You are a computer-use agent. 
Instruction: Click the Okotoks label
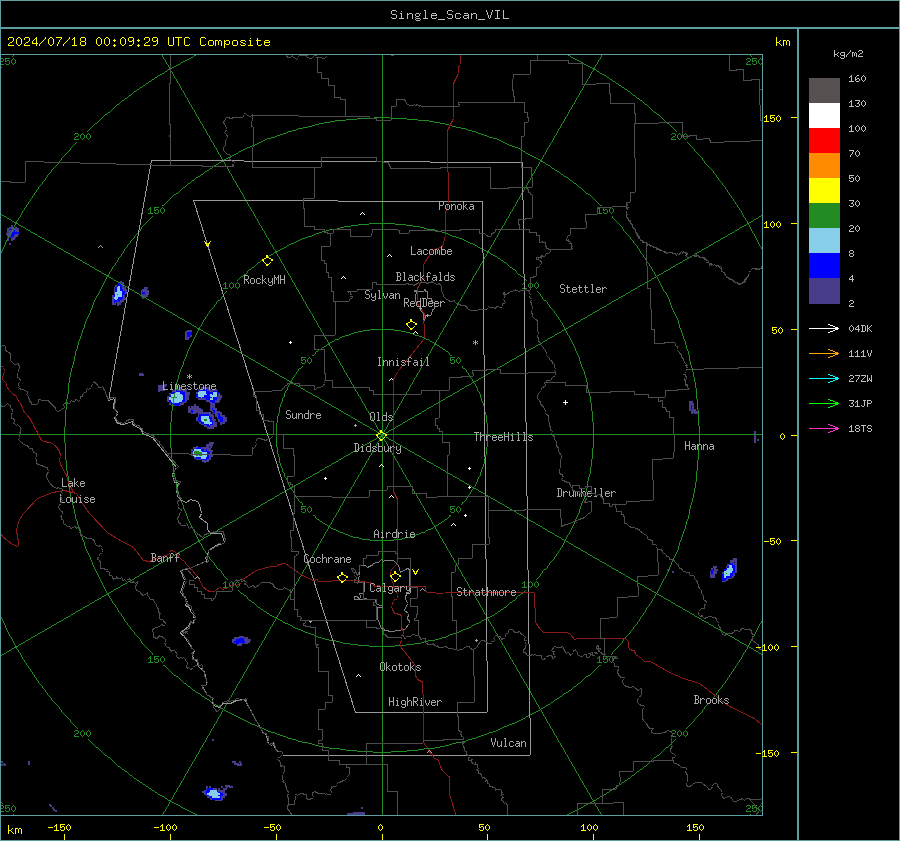tap(400, 667)
